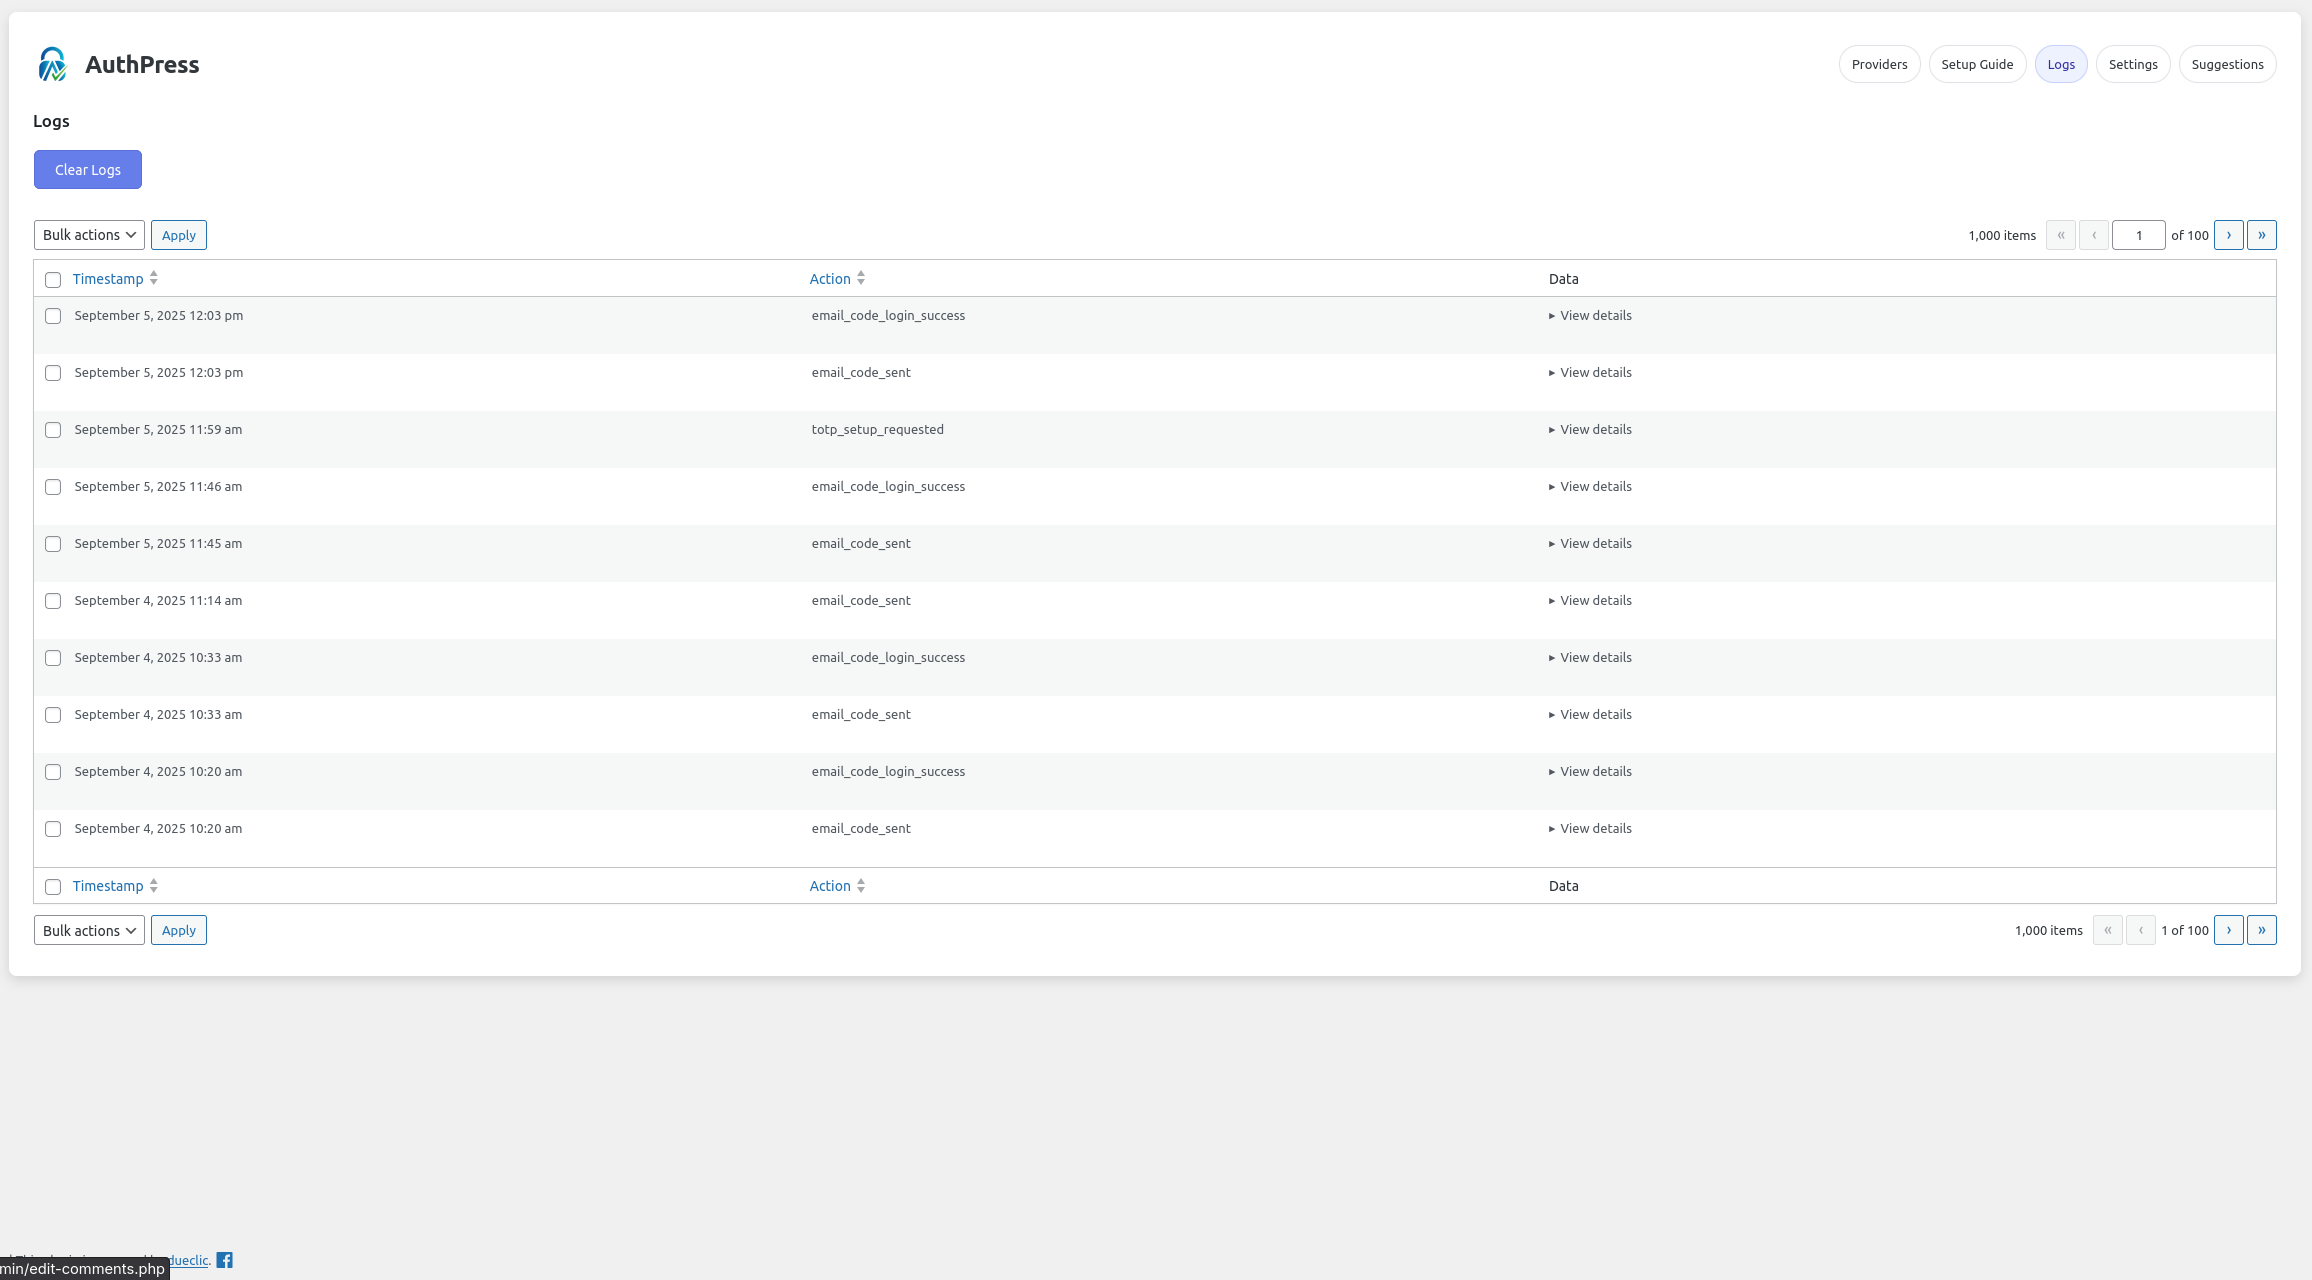Sort logs using the Action column sort arrows

(x=861, y=278)
